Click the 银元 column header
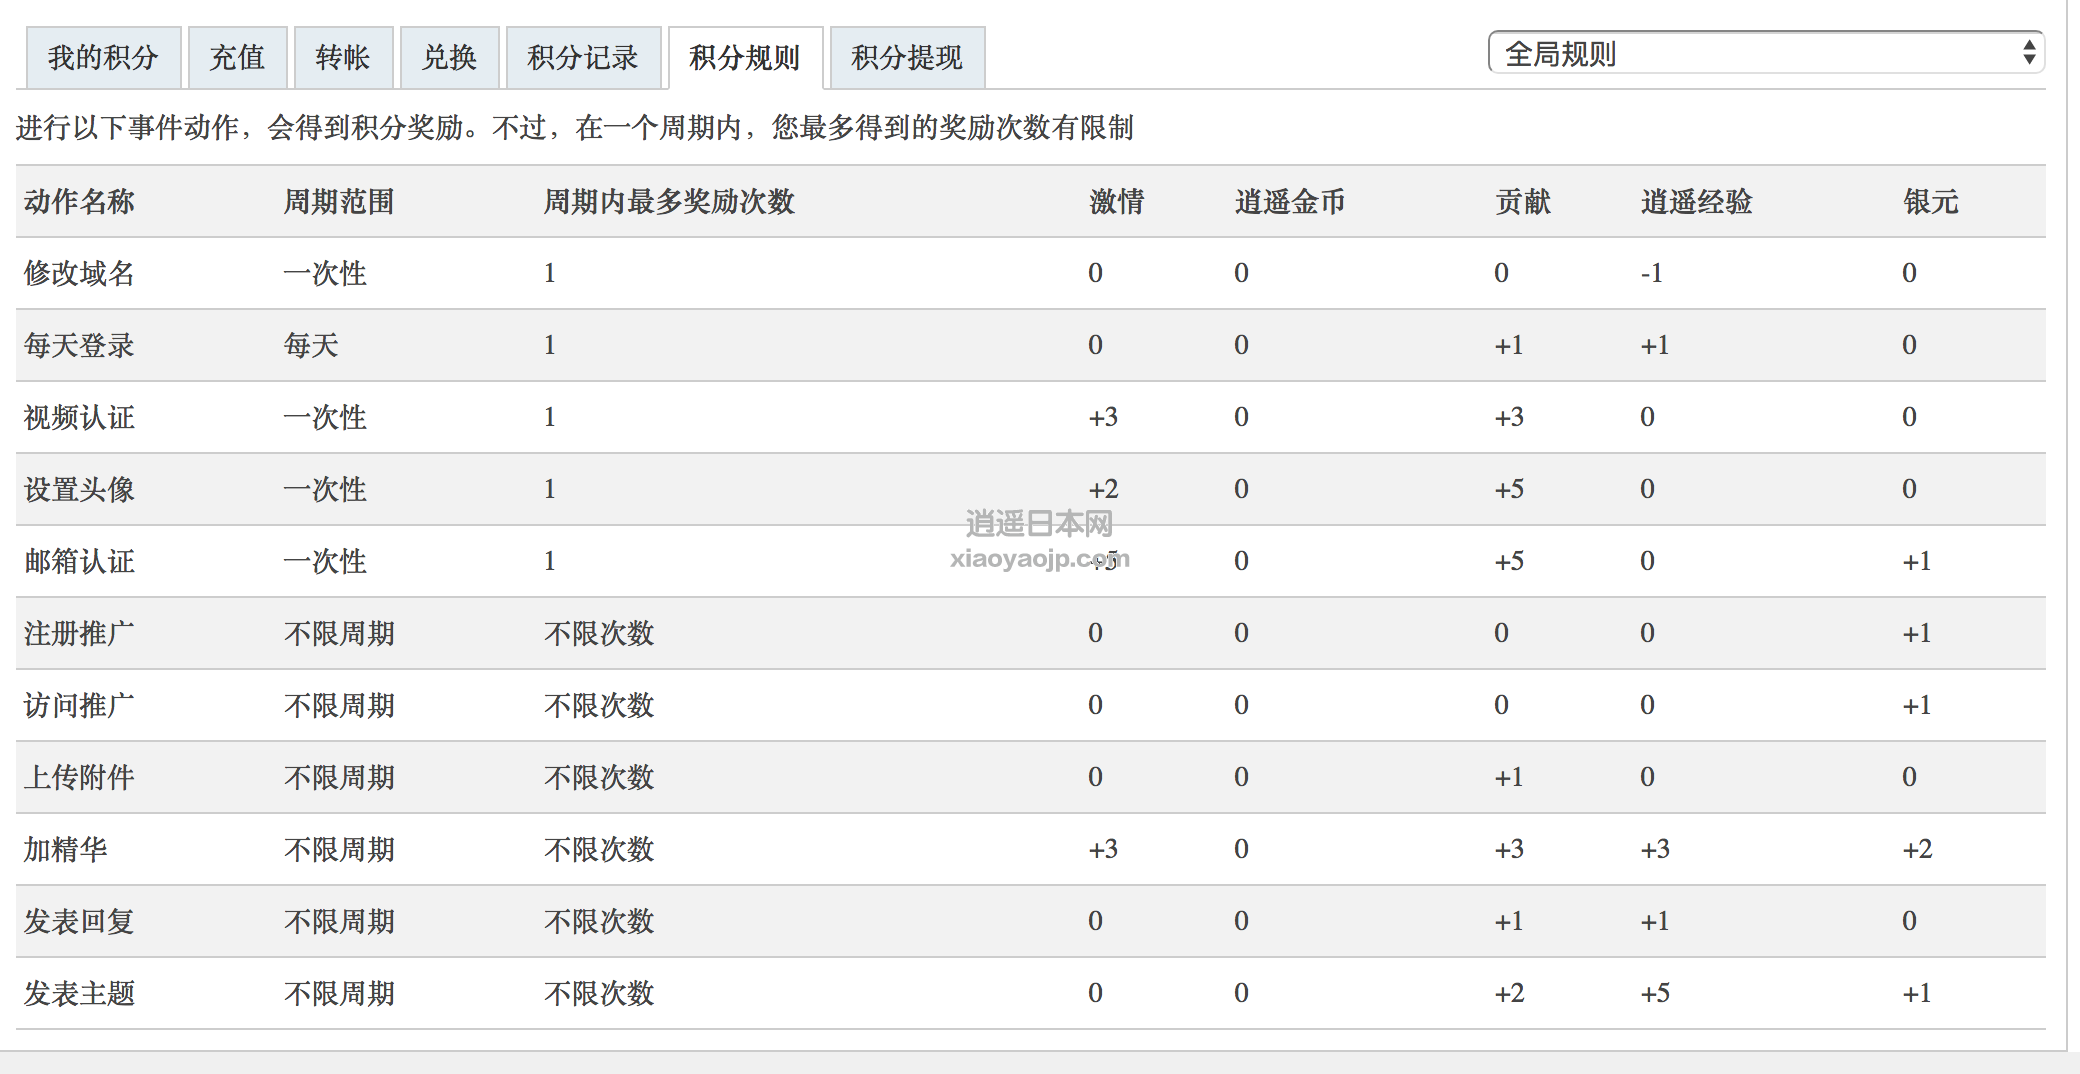The height and width of the screenshot is (1074, 2080). click(1930, 202)
